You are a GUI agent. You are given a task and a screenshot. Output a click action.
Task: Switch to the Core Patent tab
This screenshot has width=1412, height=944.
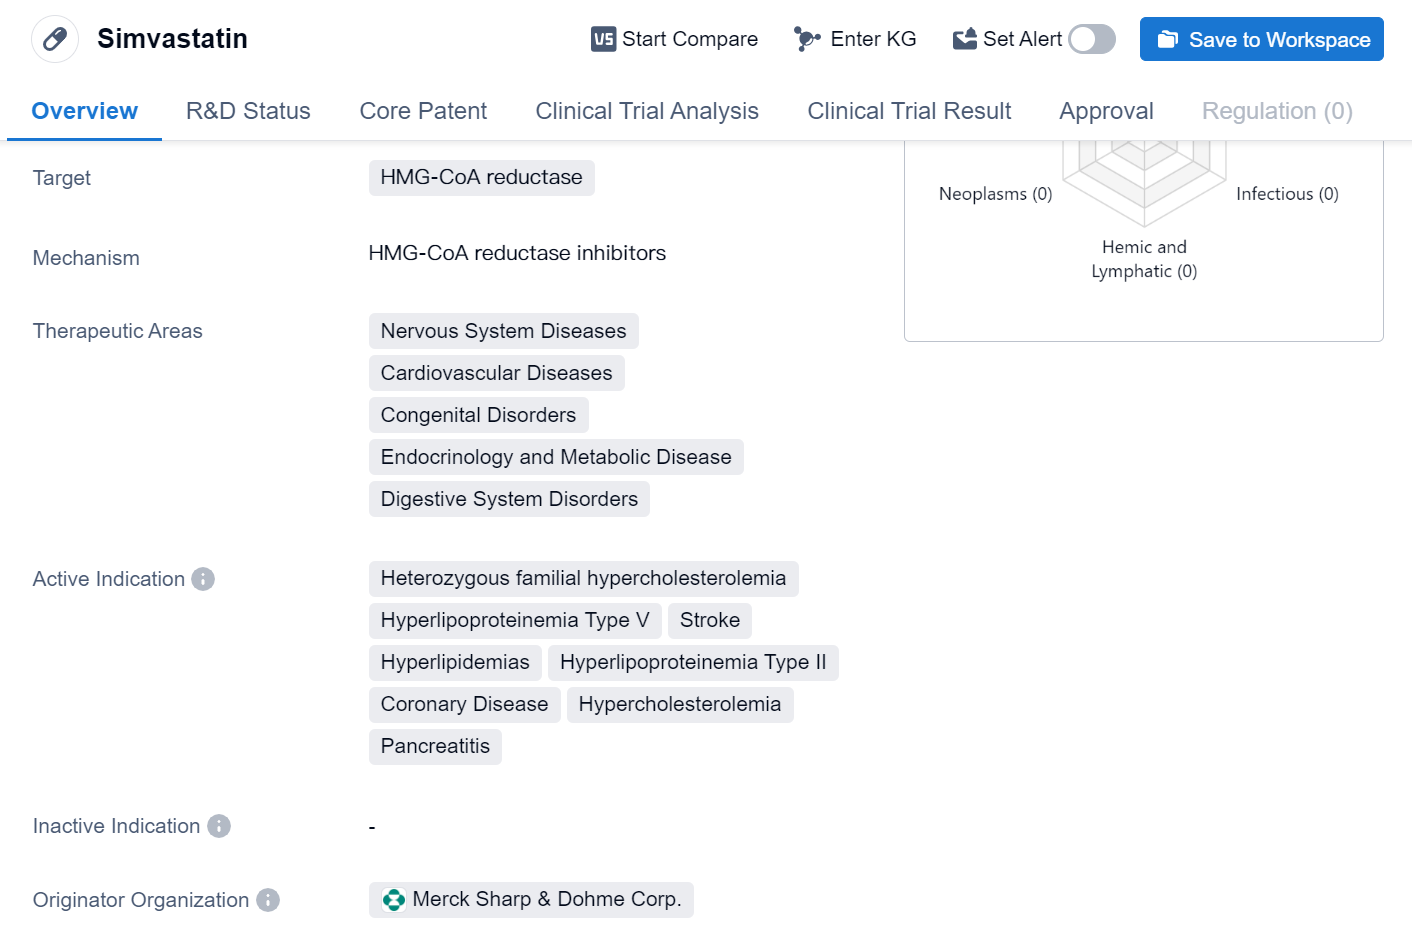click(423, 111)
